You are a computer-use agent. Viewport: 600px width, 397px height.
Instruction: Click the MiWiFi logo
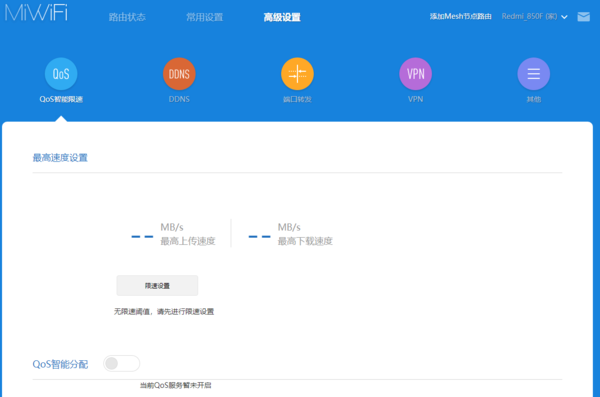pyautogui.click(x=36, y=12)
